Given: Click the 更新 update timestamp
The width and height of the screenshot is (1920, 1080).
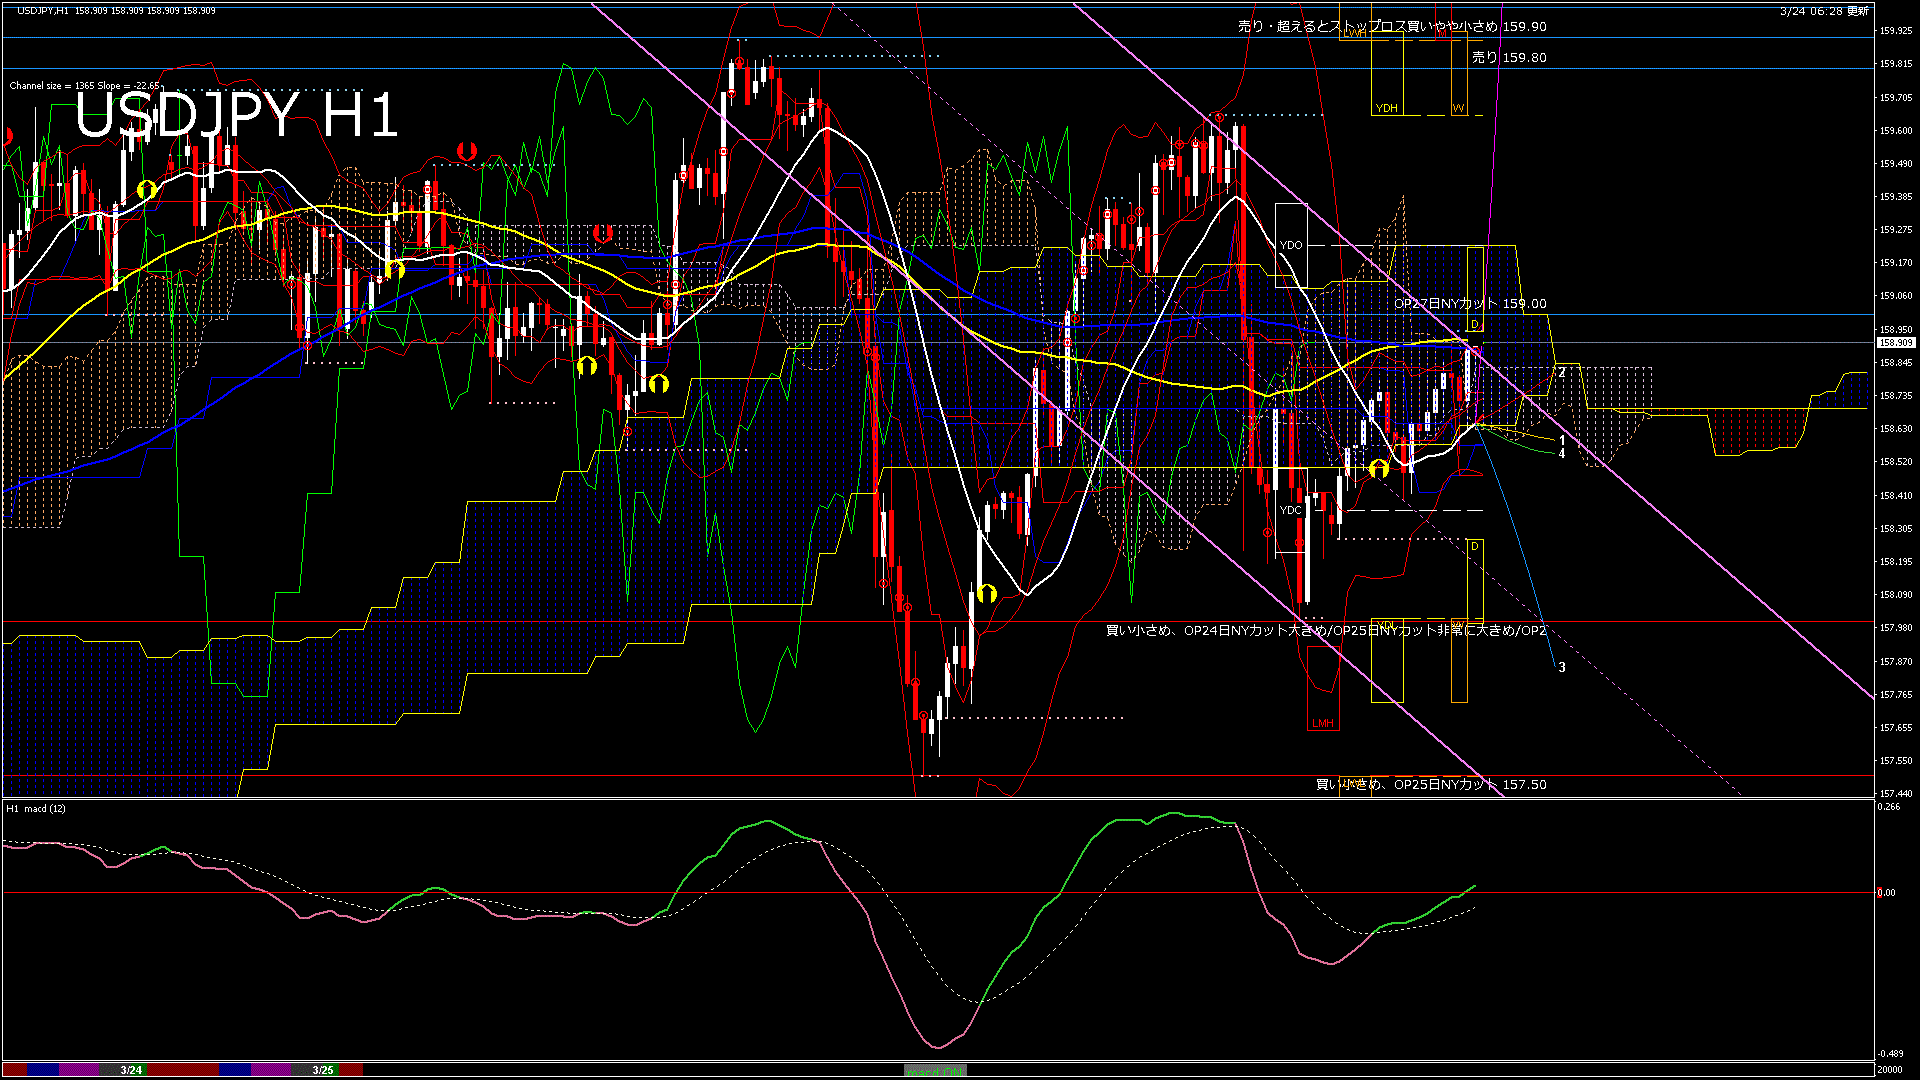Looking at the screenshot, I should coord(1824,11).
